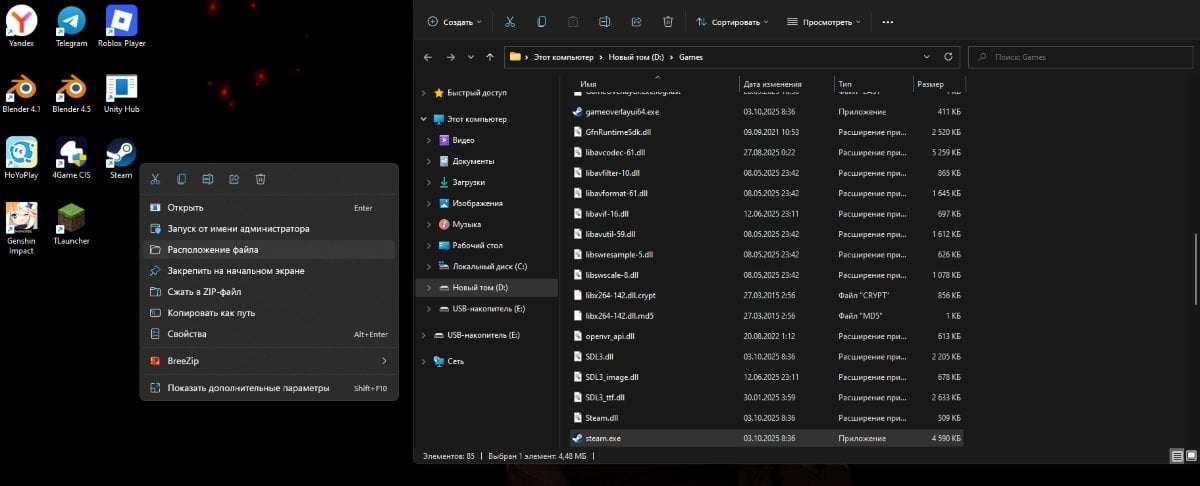Screen dimensions: 1200x486
Task: Click the Refresh button beside the address bar
Action: click(947, 57)
